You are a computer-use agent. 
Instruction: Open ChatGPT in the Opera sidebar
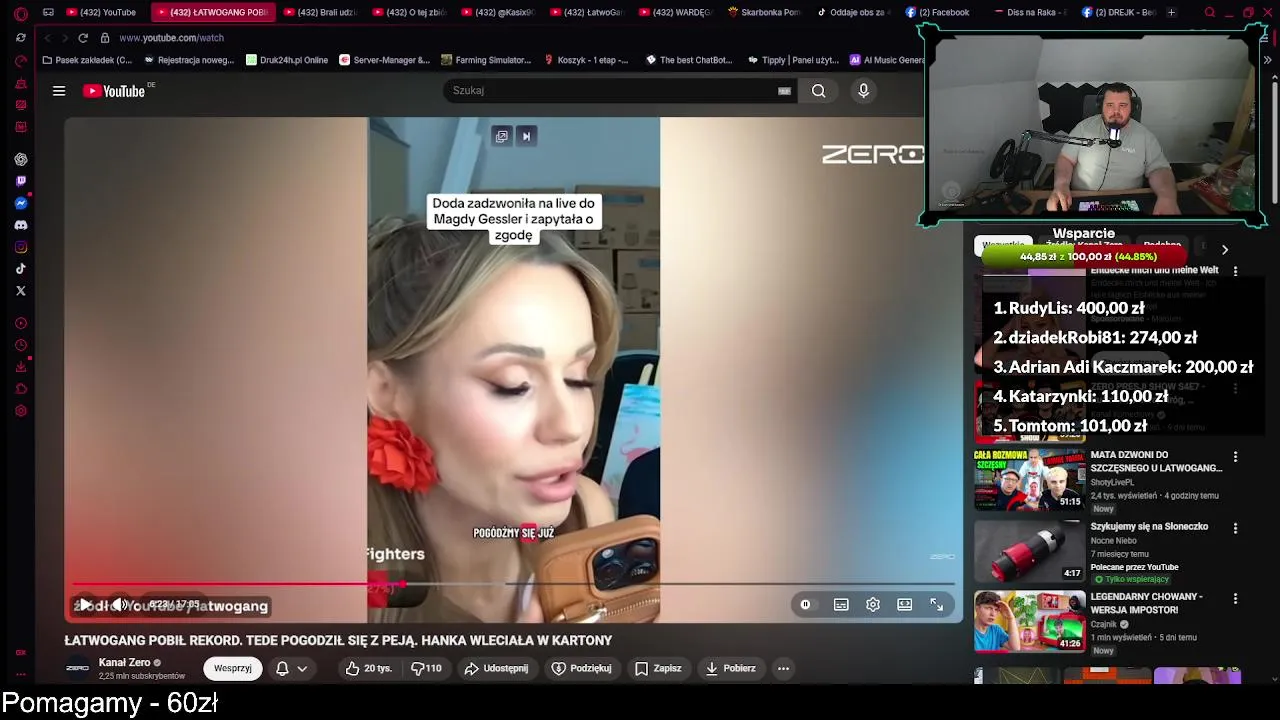pos(21,159)
